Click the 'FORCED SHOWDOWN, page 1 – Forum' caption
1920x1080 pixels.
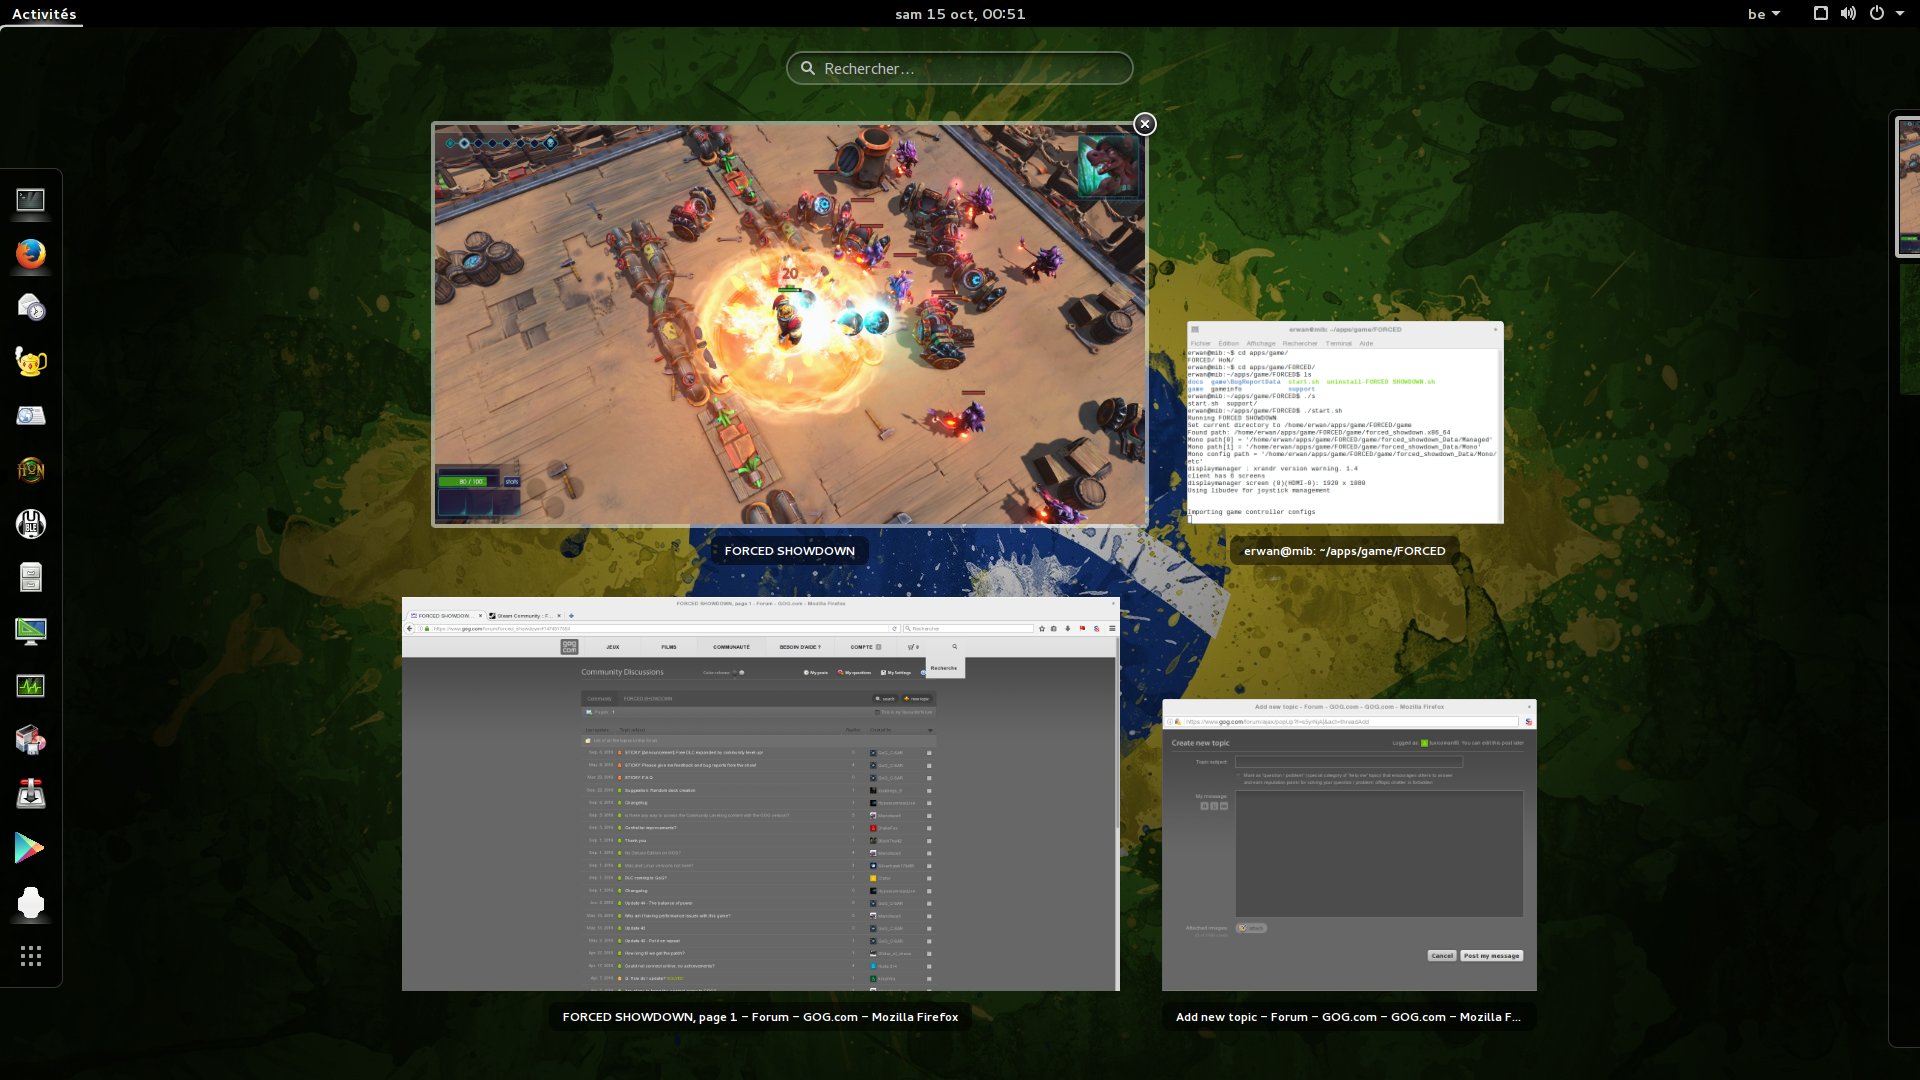coord(761,1017)
